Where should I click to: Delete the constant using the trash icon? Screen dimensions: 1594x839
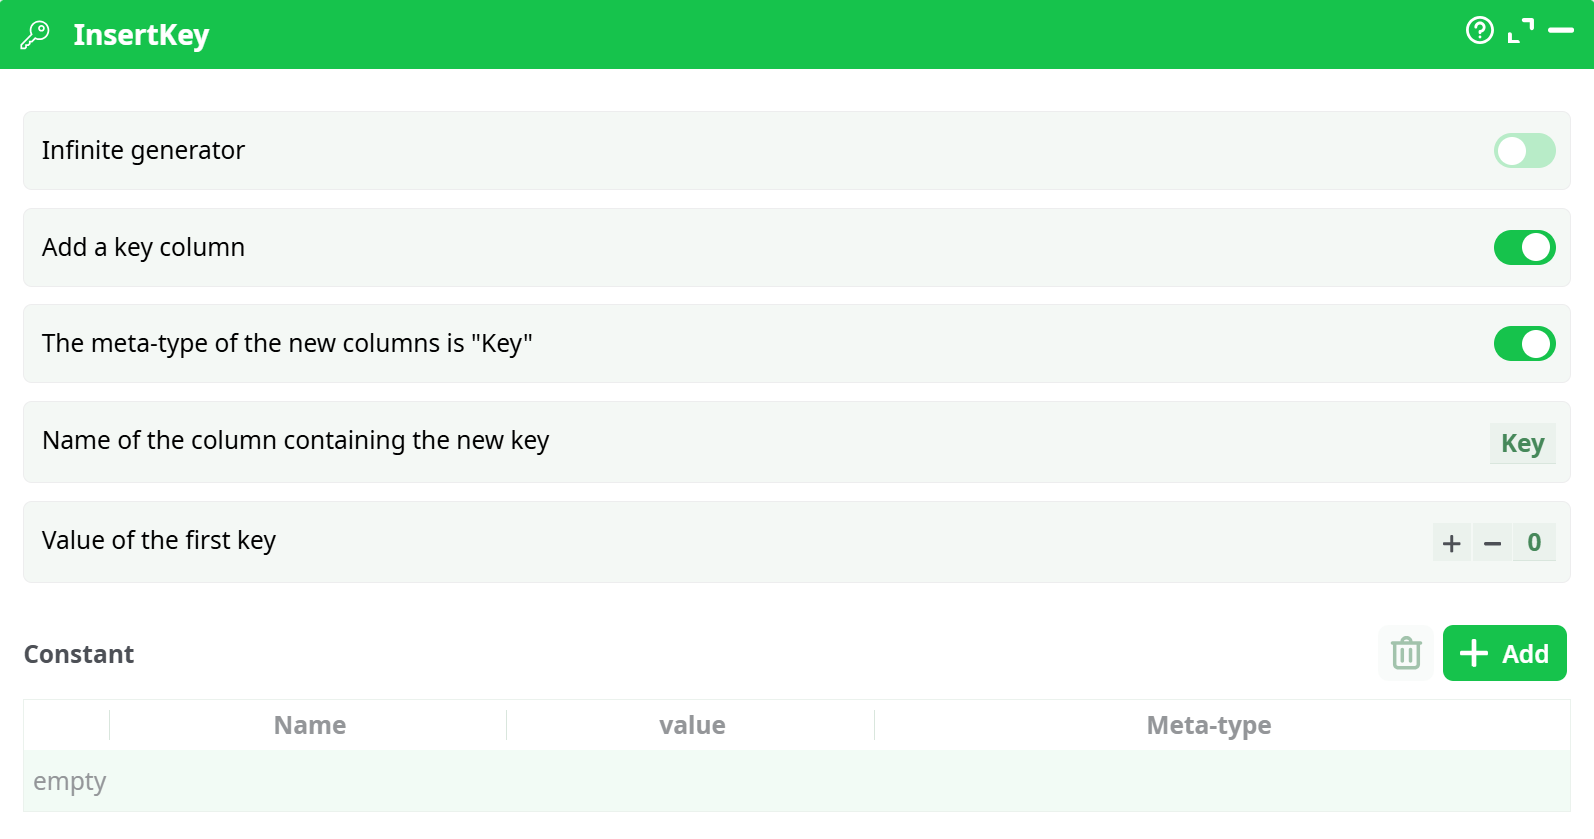(x=1406, y=653)
